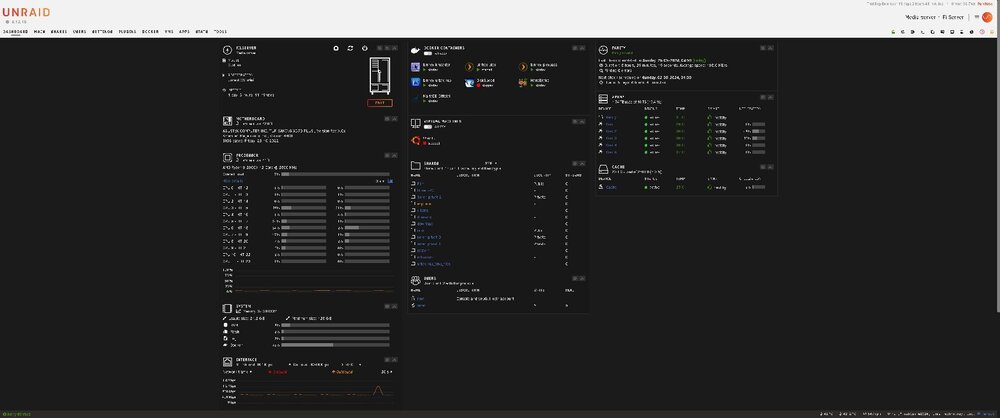Viewport: 1000px width, 418px height.
Task: Collapse the System memory card
Action: coord(395,307)
